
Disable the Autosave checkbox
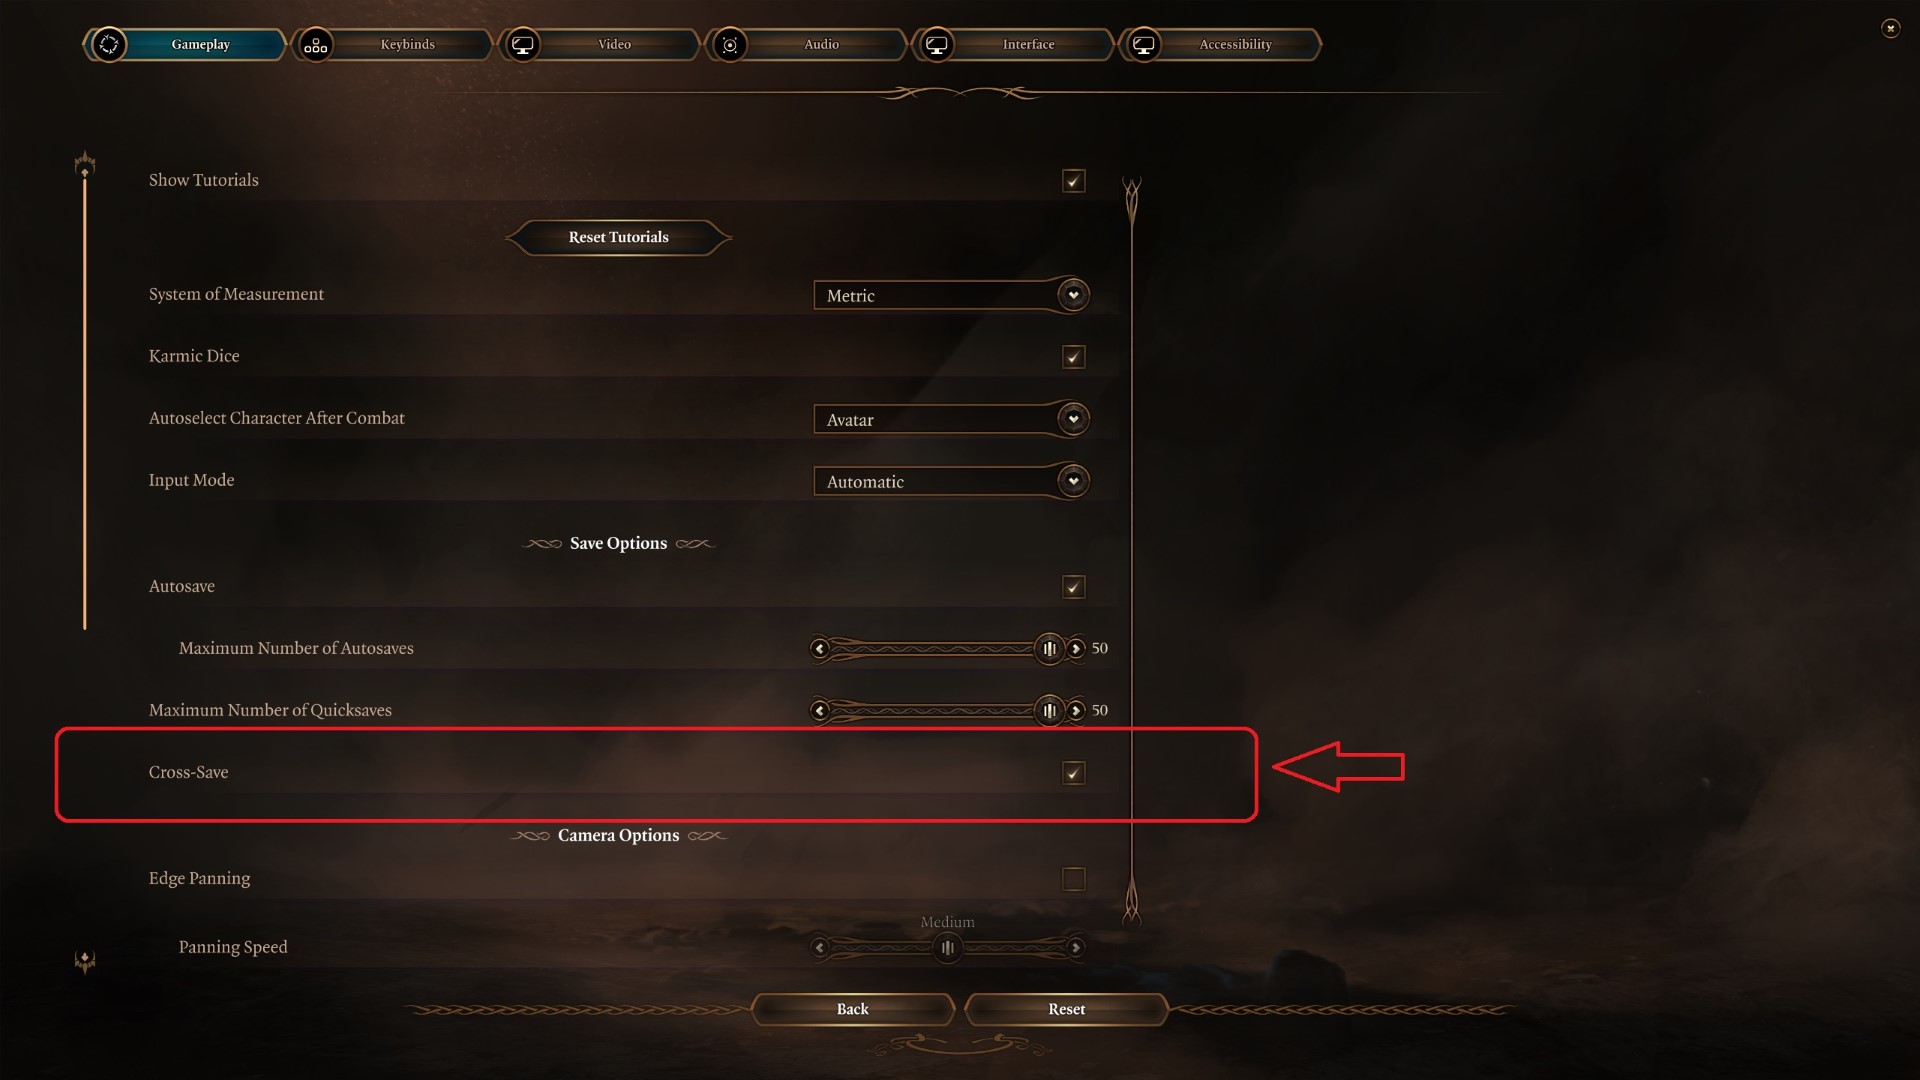[x=1073, y=585]
